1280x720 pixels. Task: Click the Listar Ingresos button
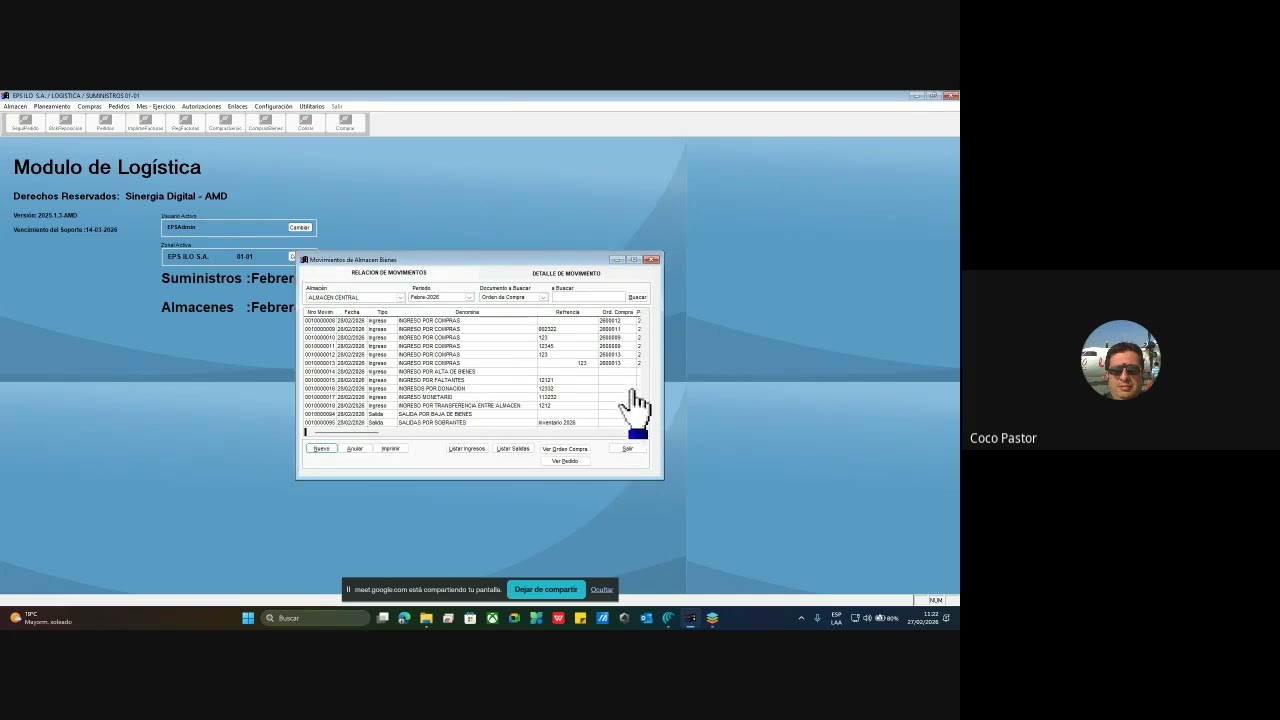[466, 449]
